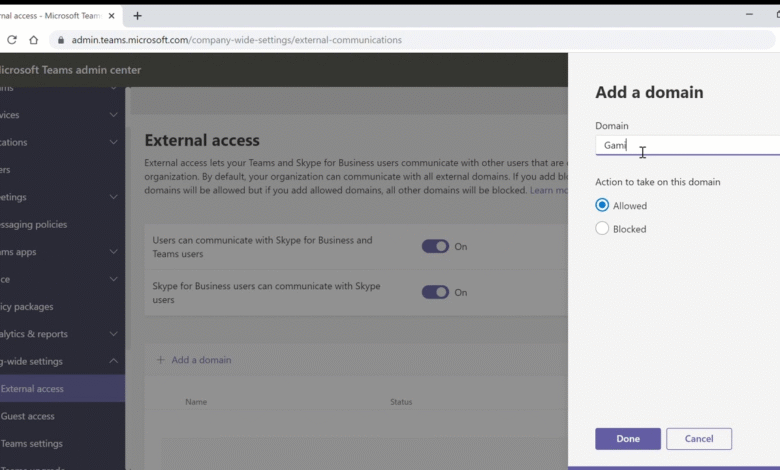The width and height of the screenshot is (780, 470).
Task: Collapse Org-wide settings chevron
Action: click(113, 361)
